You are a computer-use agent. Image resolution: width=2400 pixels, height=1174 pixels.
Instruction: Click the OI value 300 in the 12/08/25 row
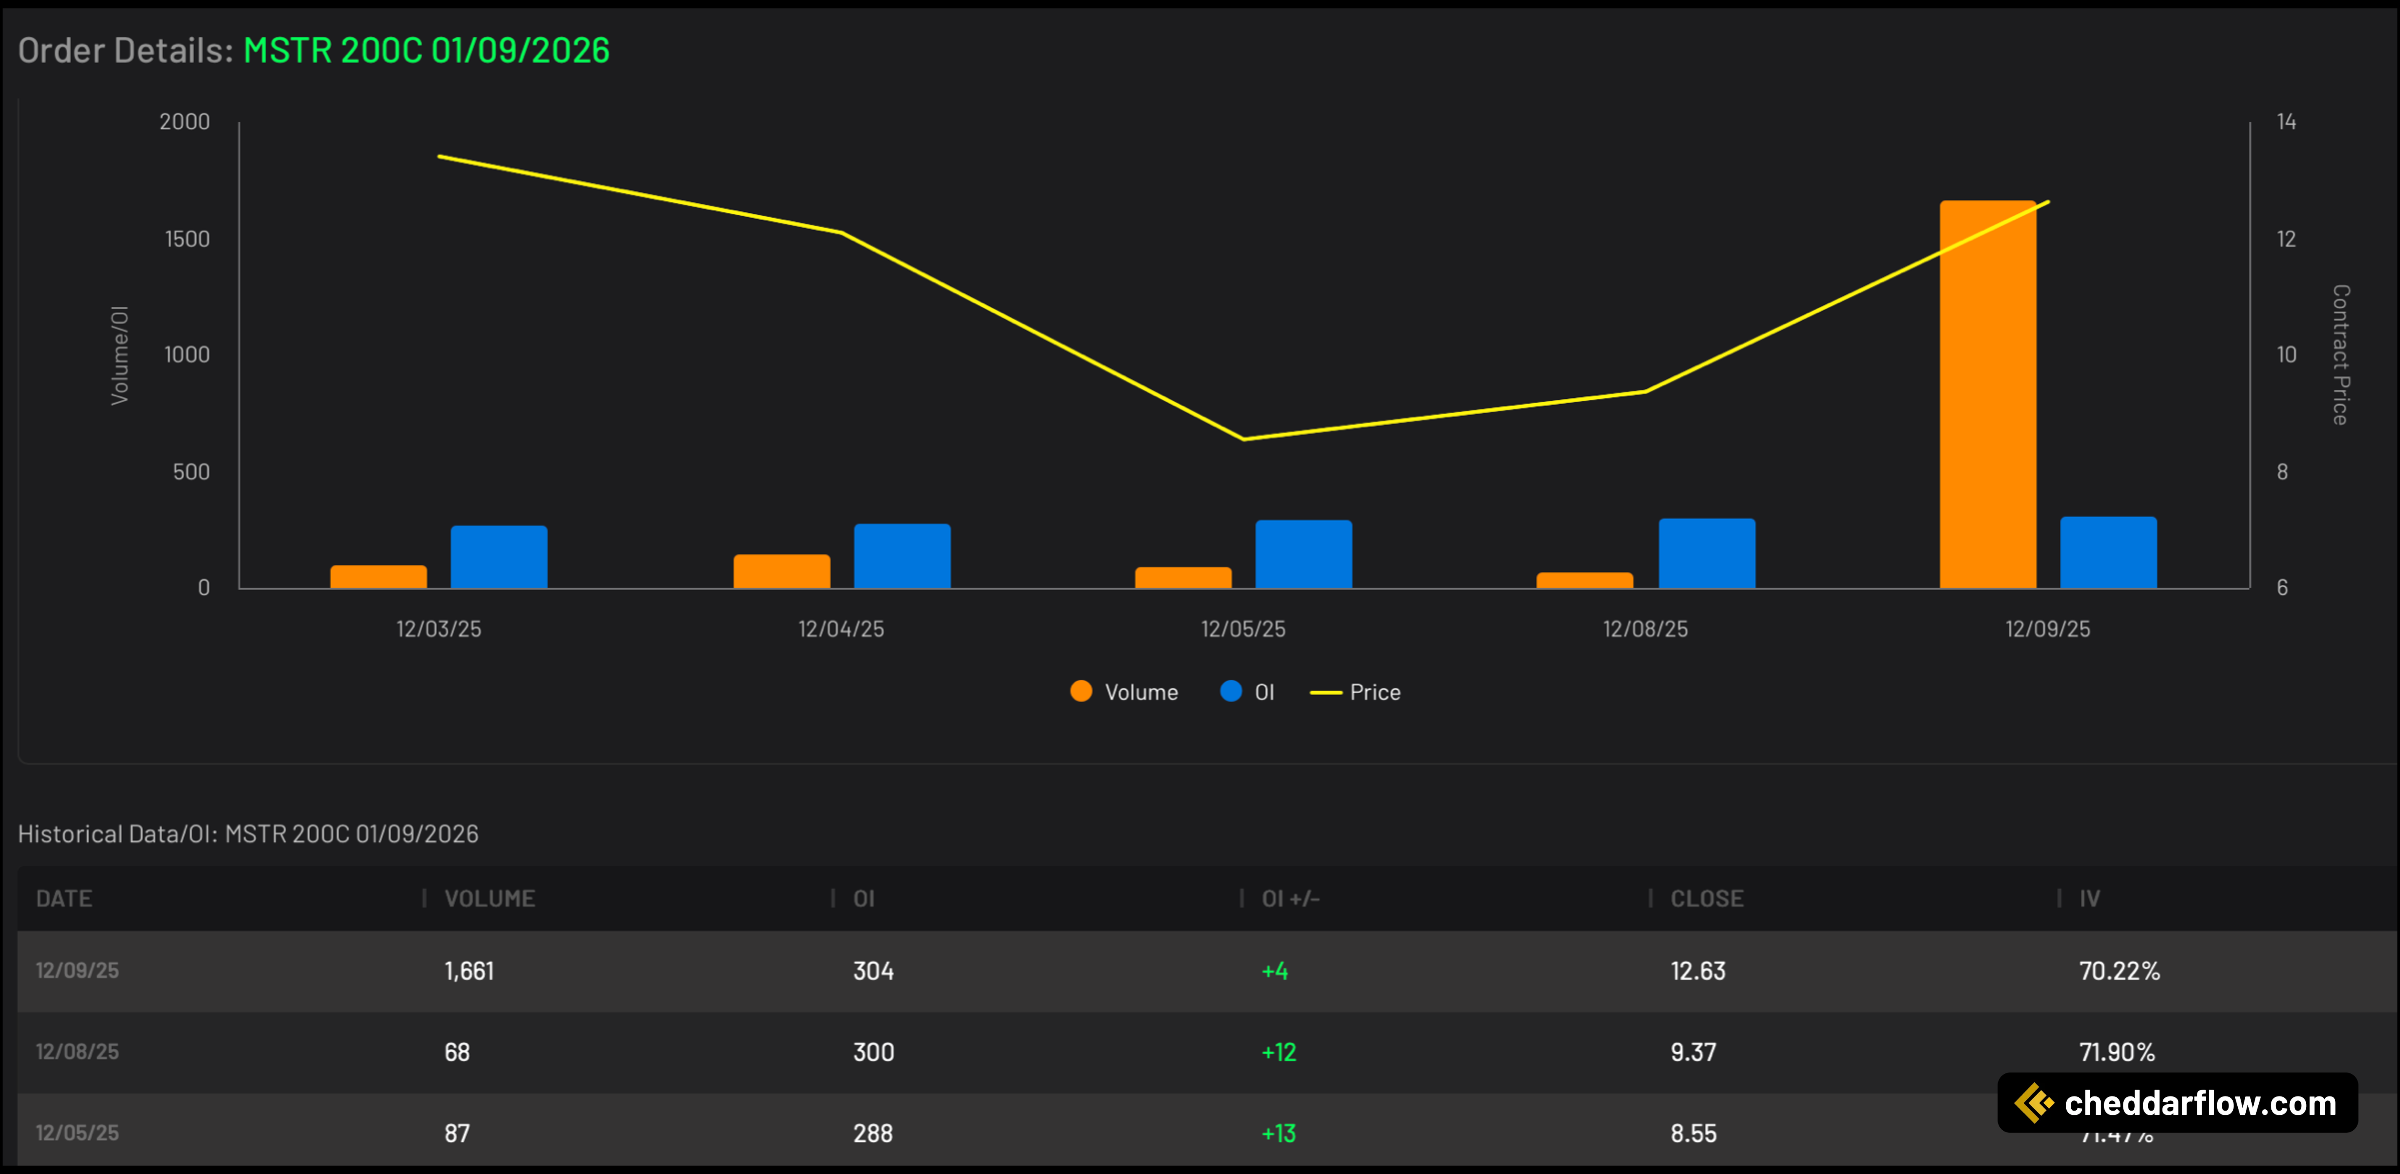tap(873, 1051)
